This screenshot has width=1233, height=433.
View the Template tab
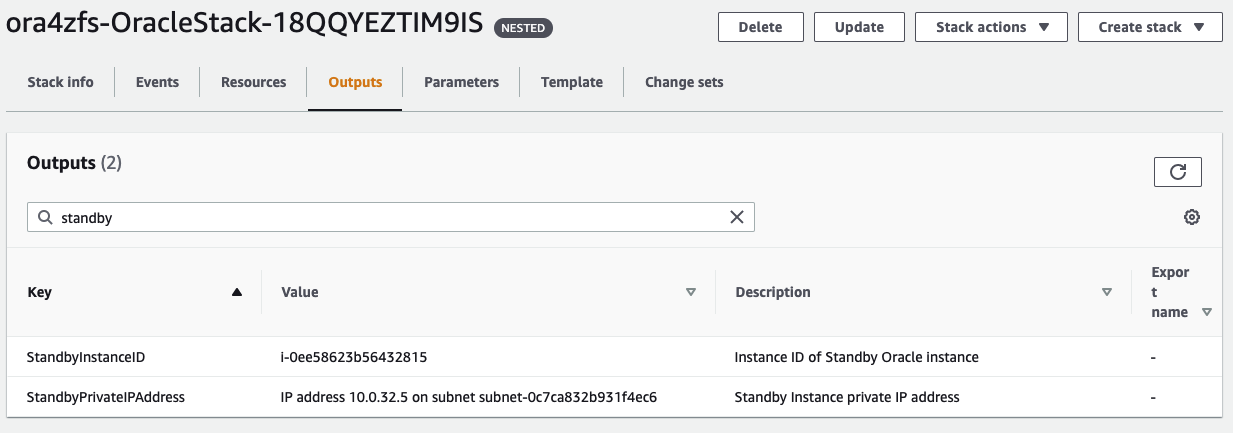571,82
